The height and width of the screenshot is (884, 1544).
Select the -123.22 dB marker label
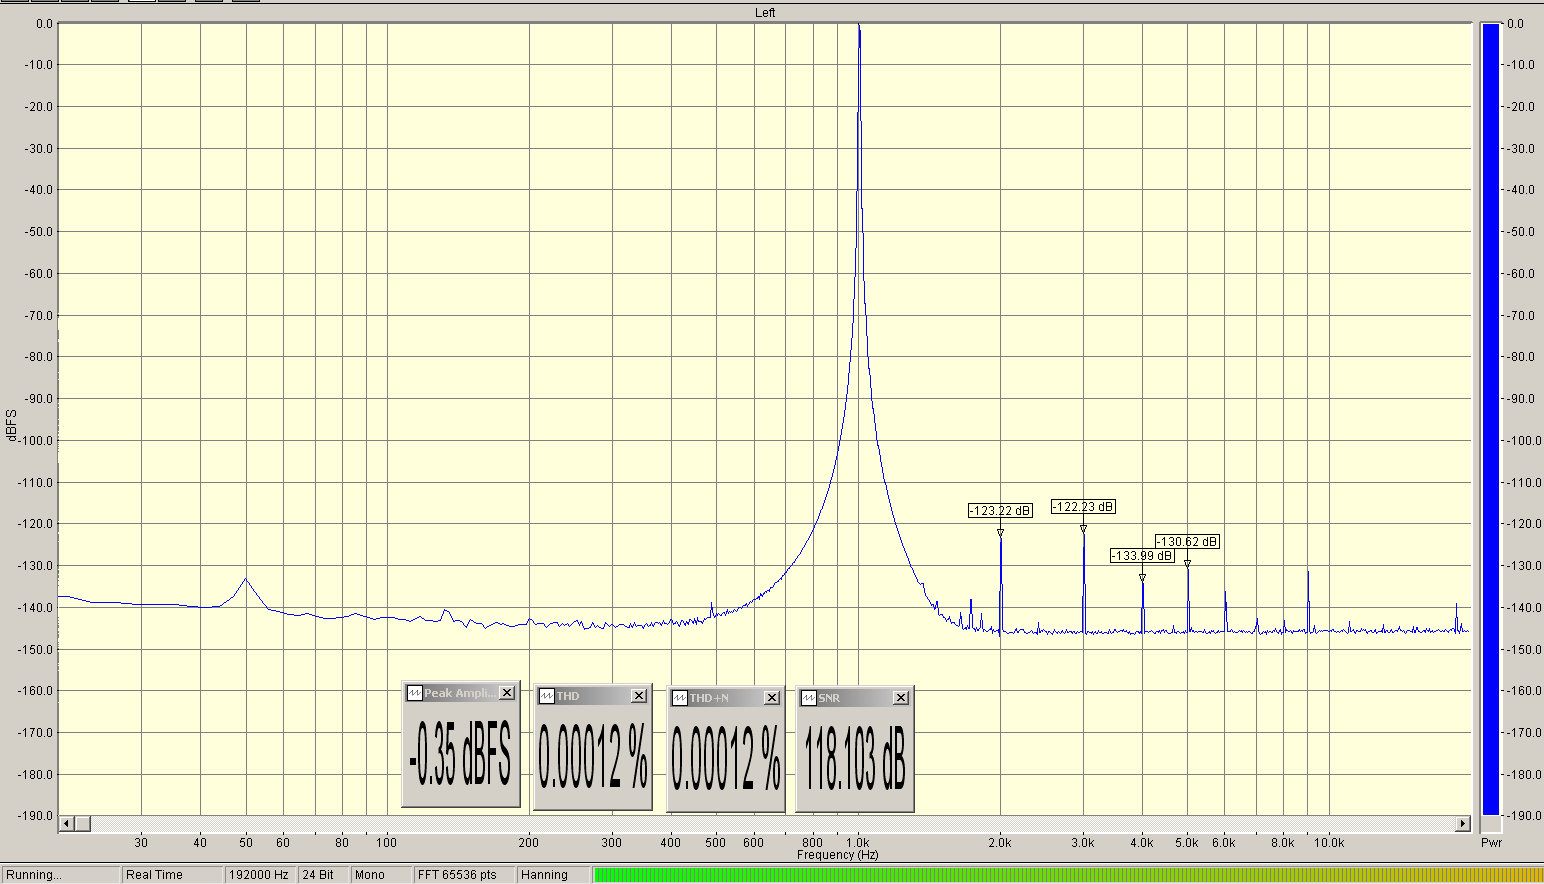1000,511
